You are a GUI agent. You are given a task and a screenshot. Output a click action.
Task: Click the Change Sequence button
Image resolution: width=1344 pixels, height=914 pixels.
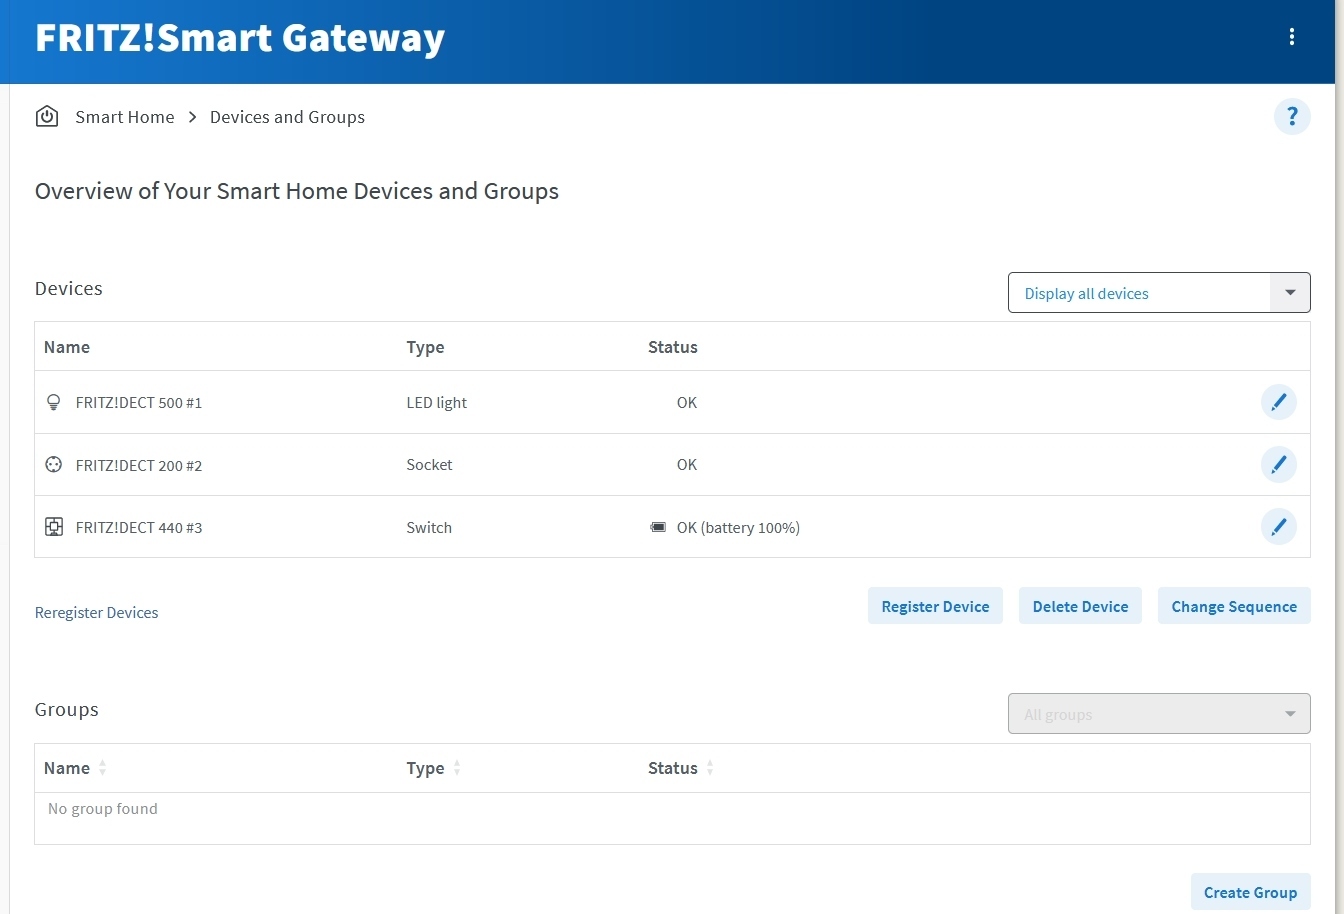tap(1234, 606)
